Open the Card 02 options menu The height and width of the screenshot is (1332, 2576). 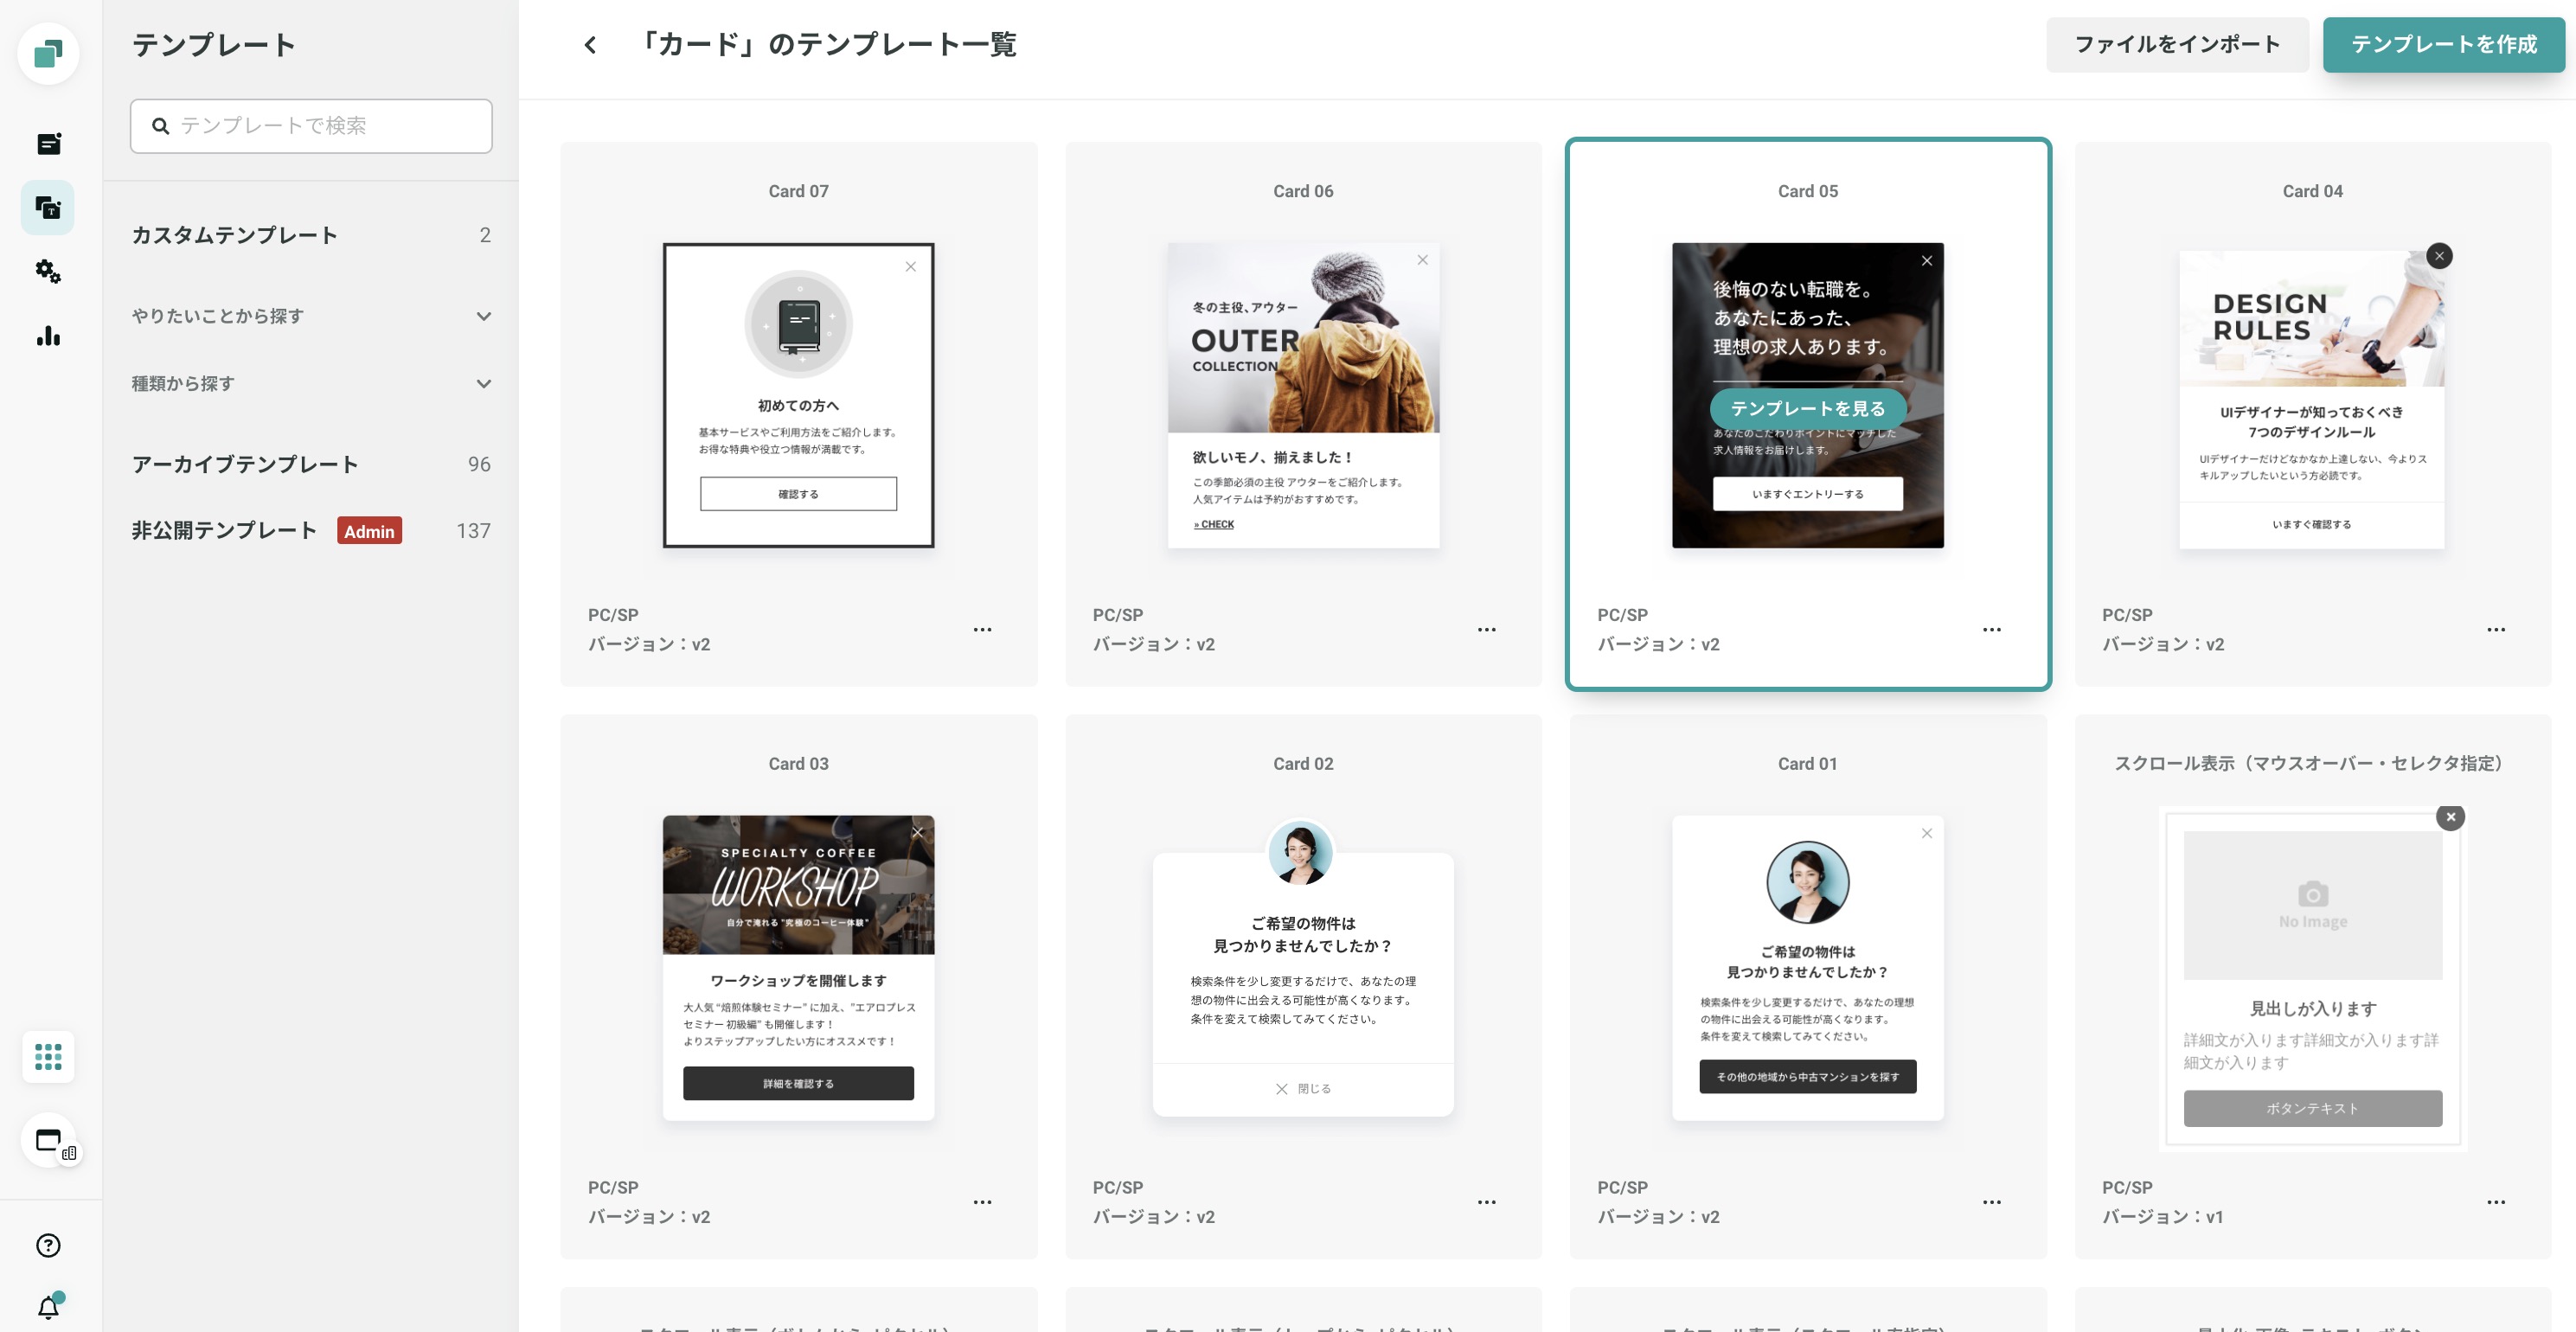click(x=1486, y=1202)
